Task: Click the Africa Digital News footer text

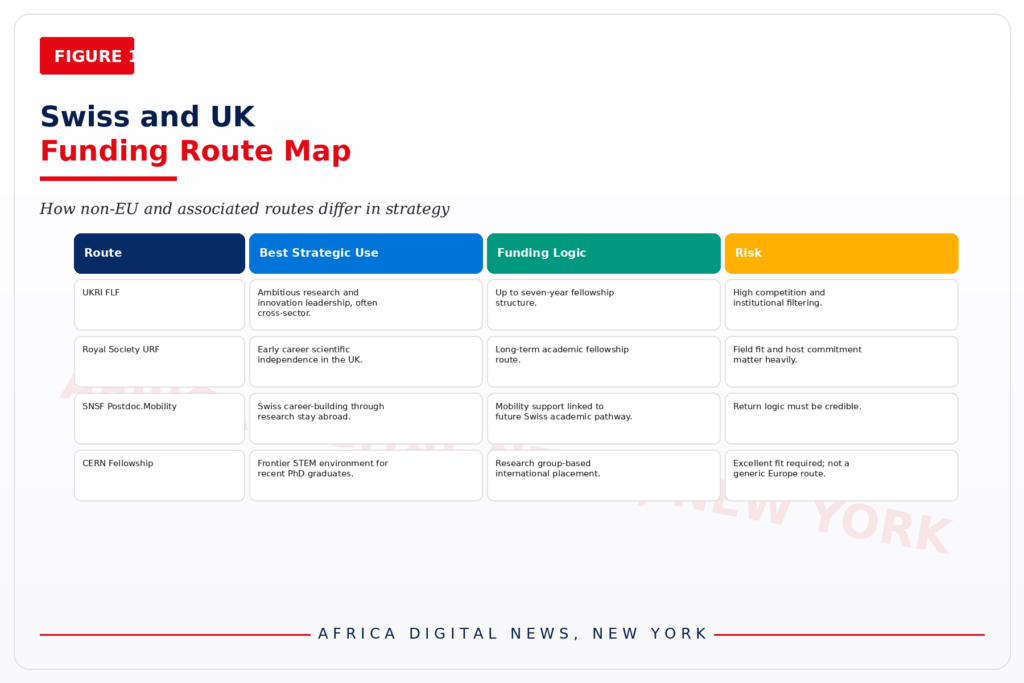Action: (513, 633)
